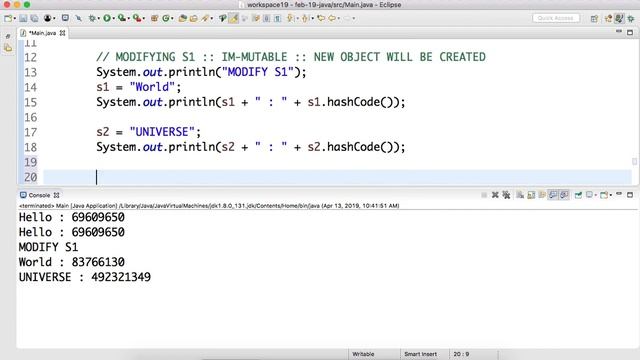Click the Search flashlight icon
This screenshot has width=640, height=360.
[x=205, y=18]
